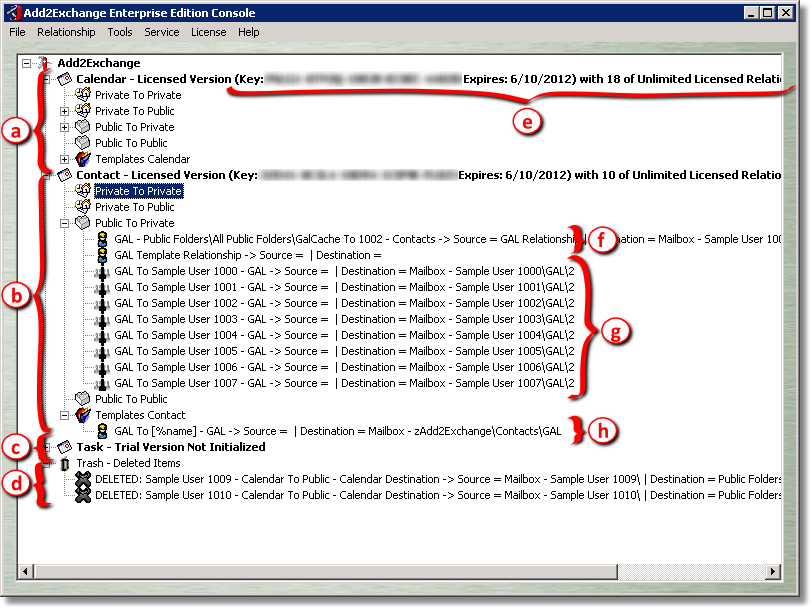812x609 pixels.
Task: Click Contact Public To Private folder icon
Action: pos(83,223)
